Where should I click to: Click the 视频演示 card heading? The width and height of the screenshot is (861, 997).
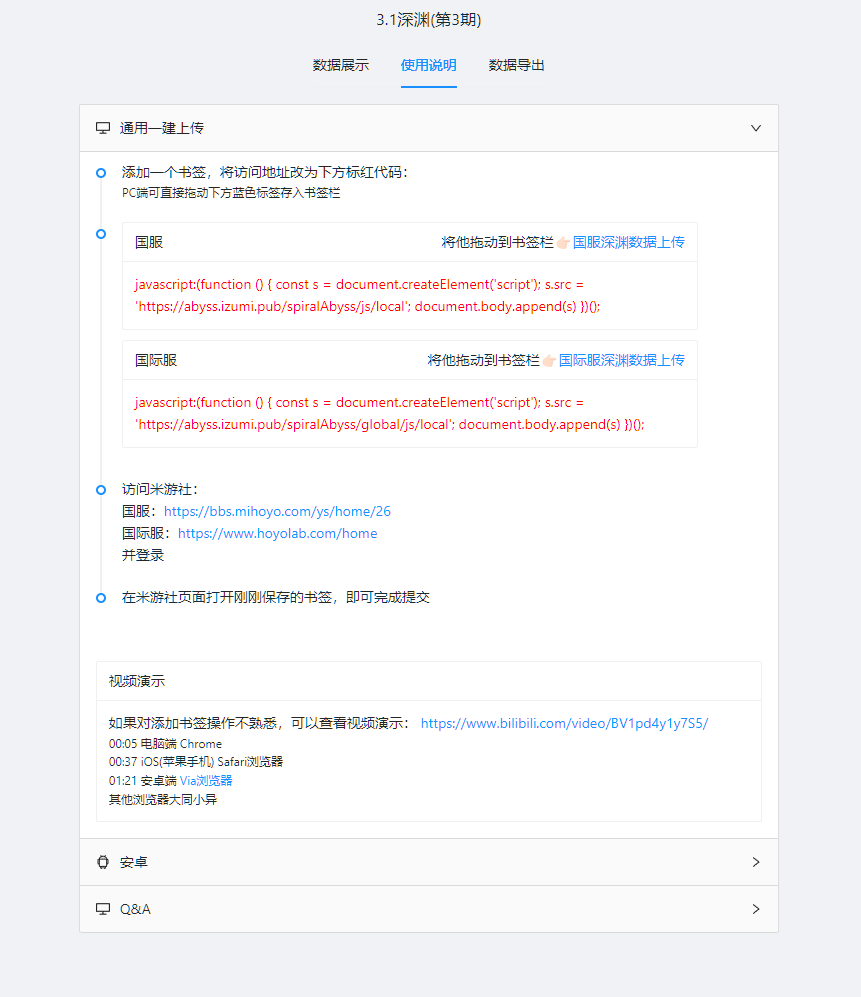(x=137, y=681)
